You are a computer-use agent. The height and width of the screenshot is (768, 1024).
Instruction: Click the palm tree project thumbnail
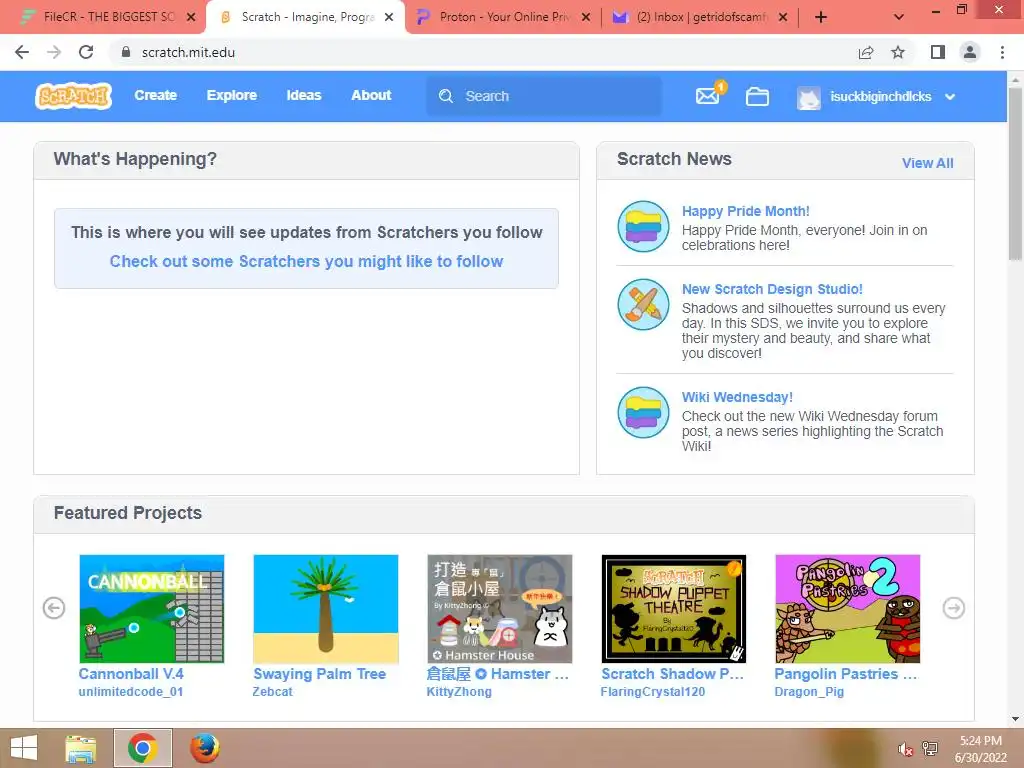click(325, 609)
